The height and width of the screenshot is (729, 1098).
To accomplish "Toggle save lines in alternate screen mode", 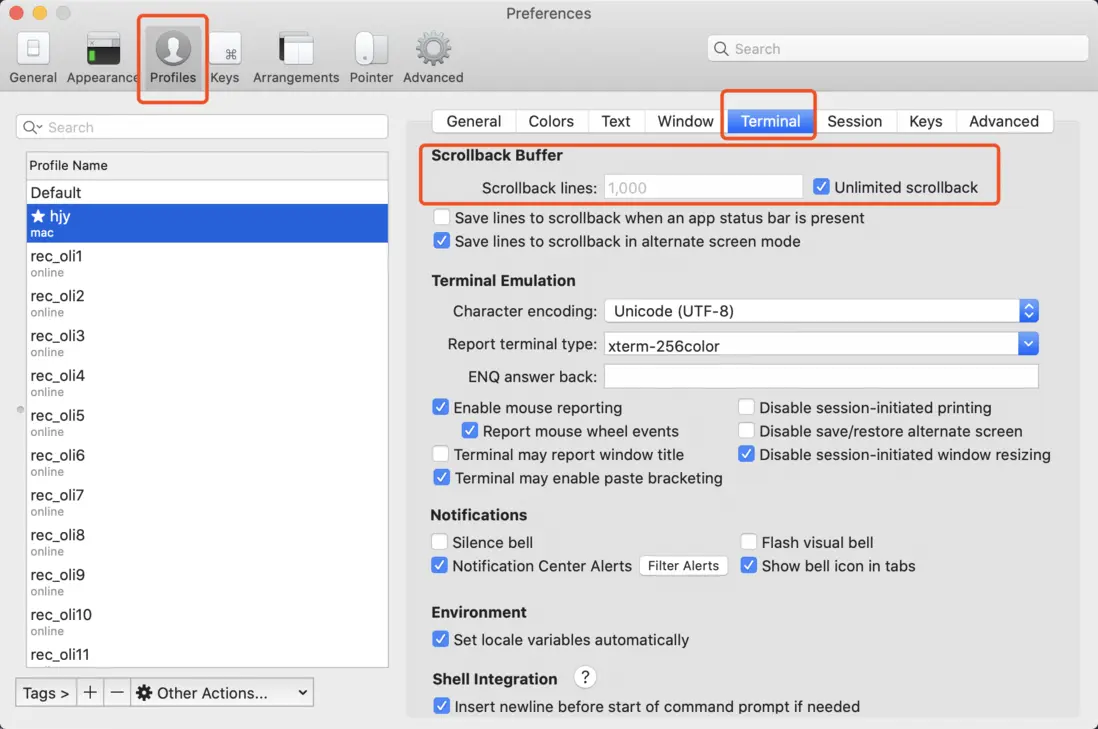I will (x=441, y=241).
